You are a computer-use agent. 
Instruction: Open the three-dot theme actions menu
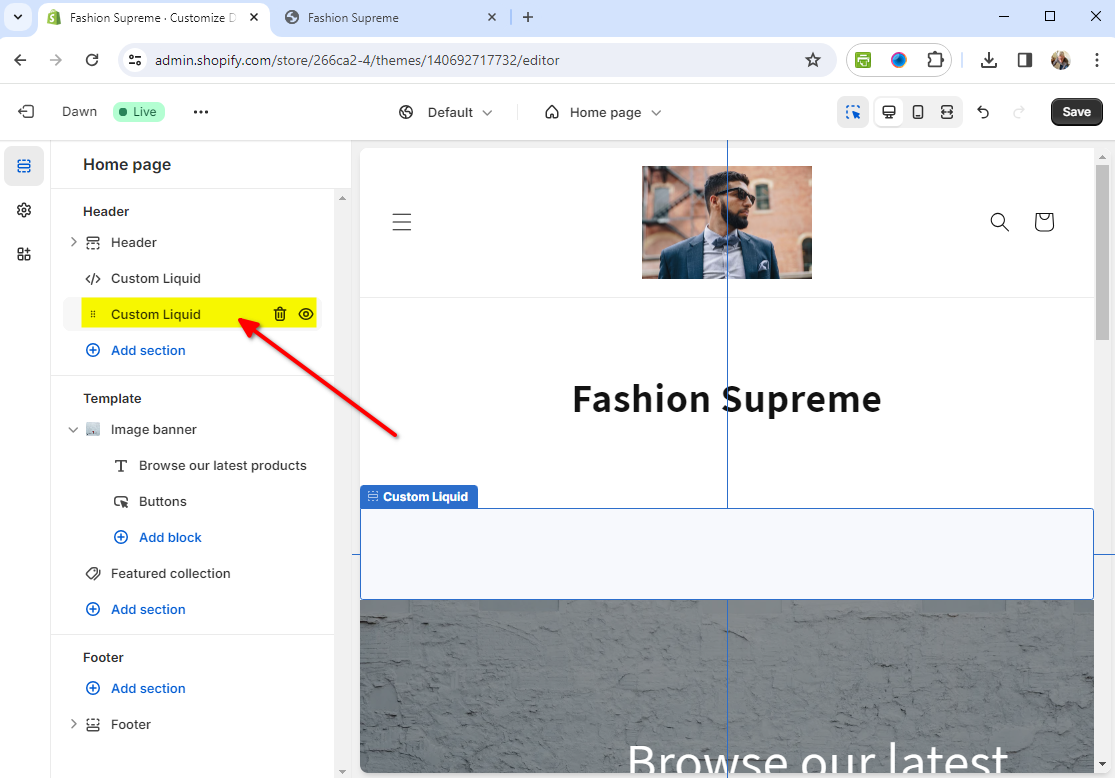[201, 112]
